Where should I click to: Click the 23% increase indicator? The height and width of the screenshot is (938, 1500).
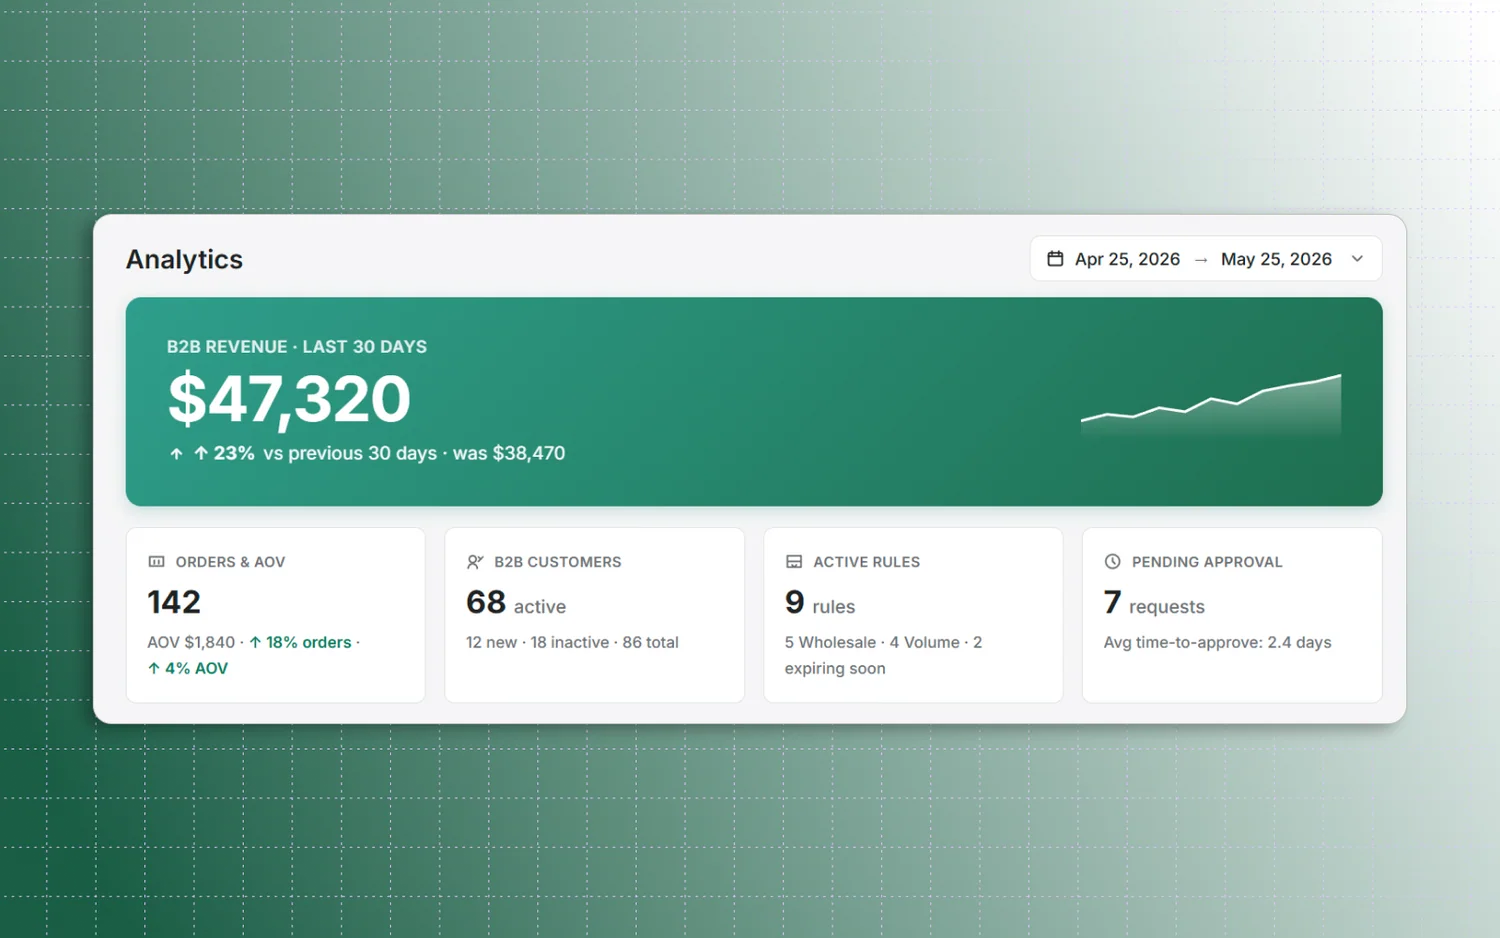click(233, 453)
